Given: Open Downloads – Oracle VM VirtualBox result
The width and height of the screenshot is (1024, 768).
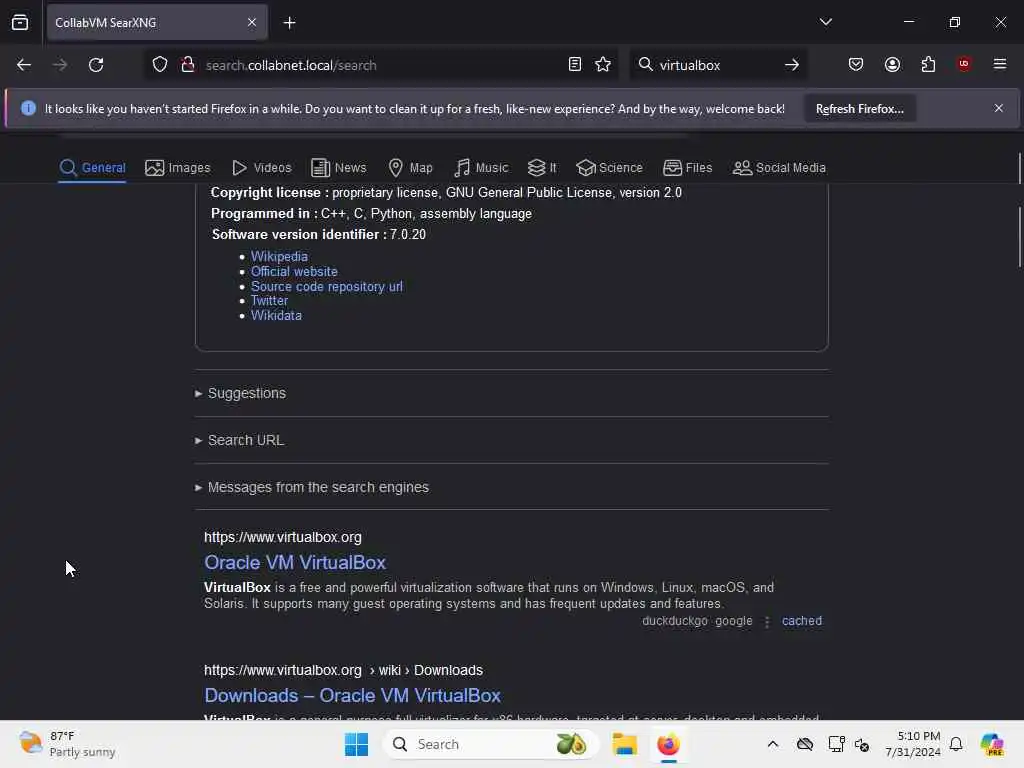Looking at the screenshot, I should [352, 696].
